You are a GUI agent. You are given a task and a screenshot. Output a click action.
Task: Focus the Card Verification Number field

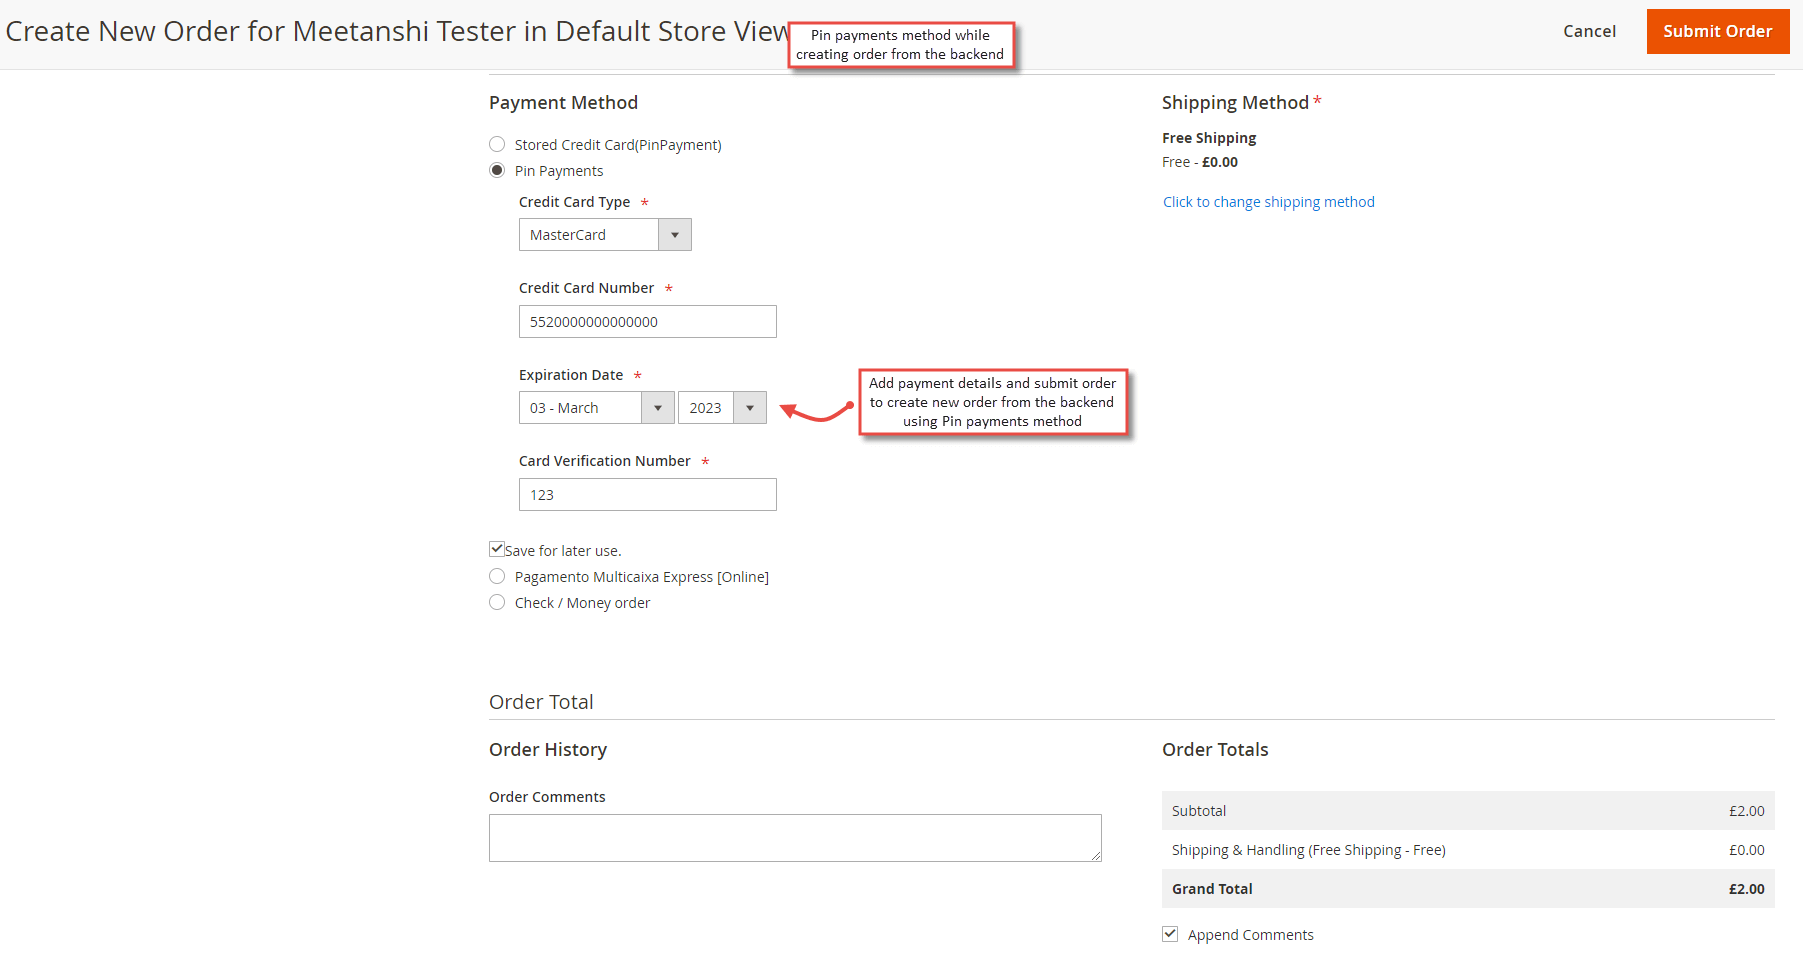pyautogui.click(x=647, y=495)
